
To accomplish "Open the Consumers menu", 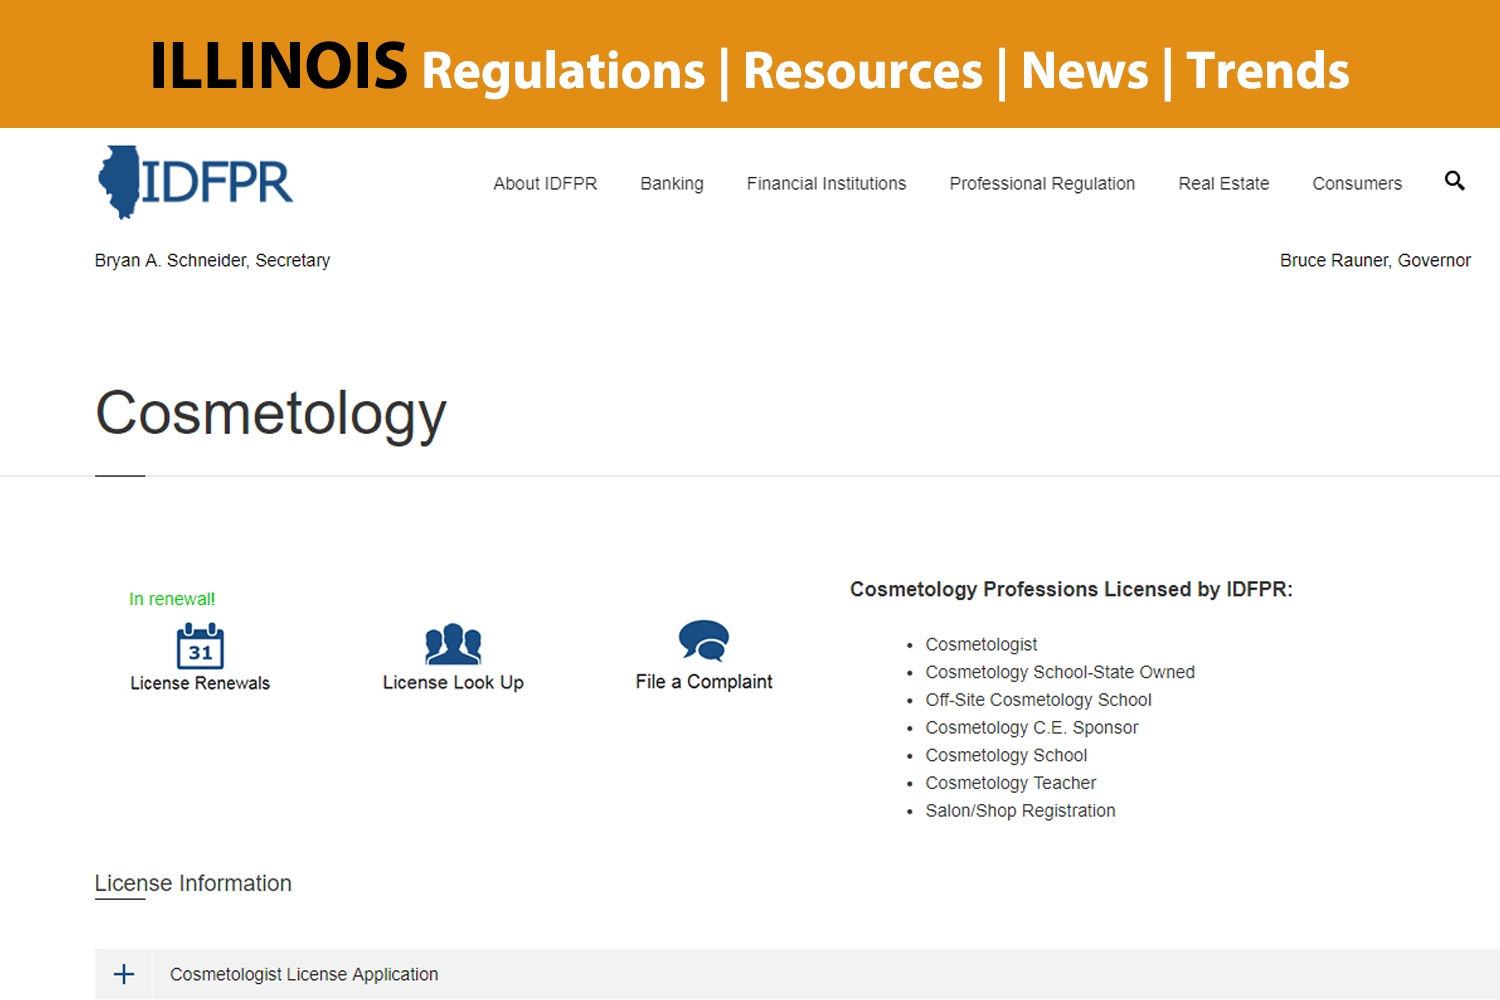I will 1357,184.
